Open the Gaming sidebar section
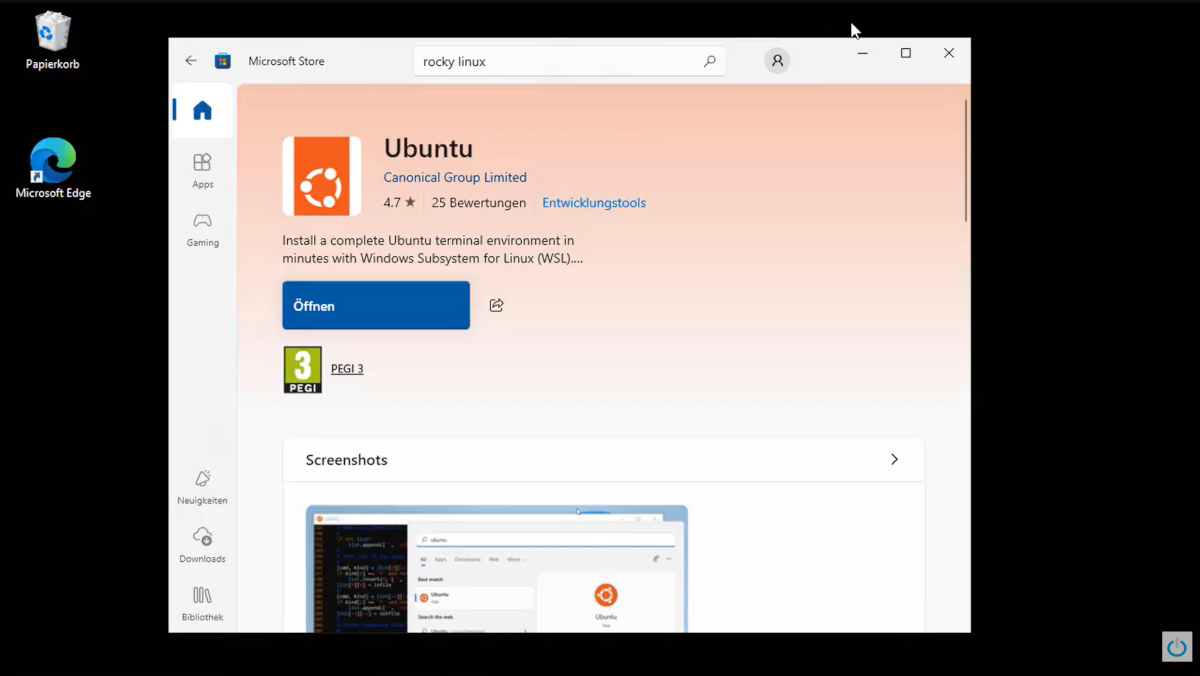The image size is (1200, 676). coord(202,228)
